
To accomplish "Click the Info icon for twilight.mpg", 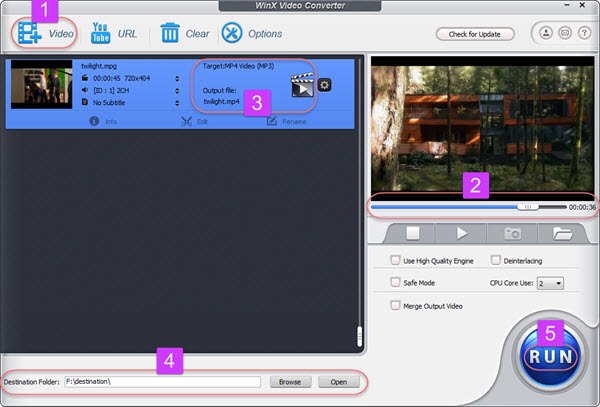I will tap(94, 121).
